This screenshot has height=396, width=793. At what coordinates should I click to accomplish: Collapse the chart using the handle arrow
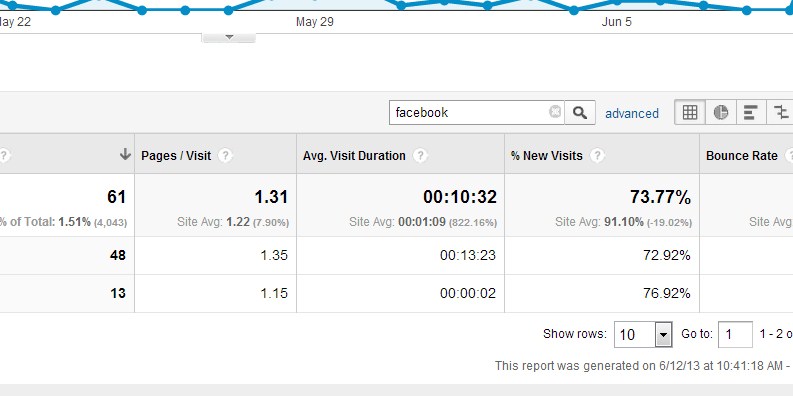229,37
